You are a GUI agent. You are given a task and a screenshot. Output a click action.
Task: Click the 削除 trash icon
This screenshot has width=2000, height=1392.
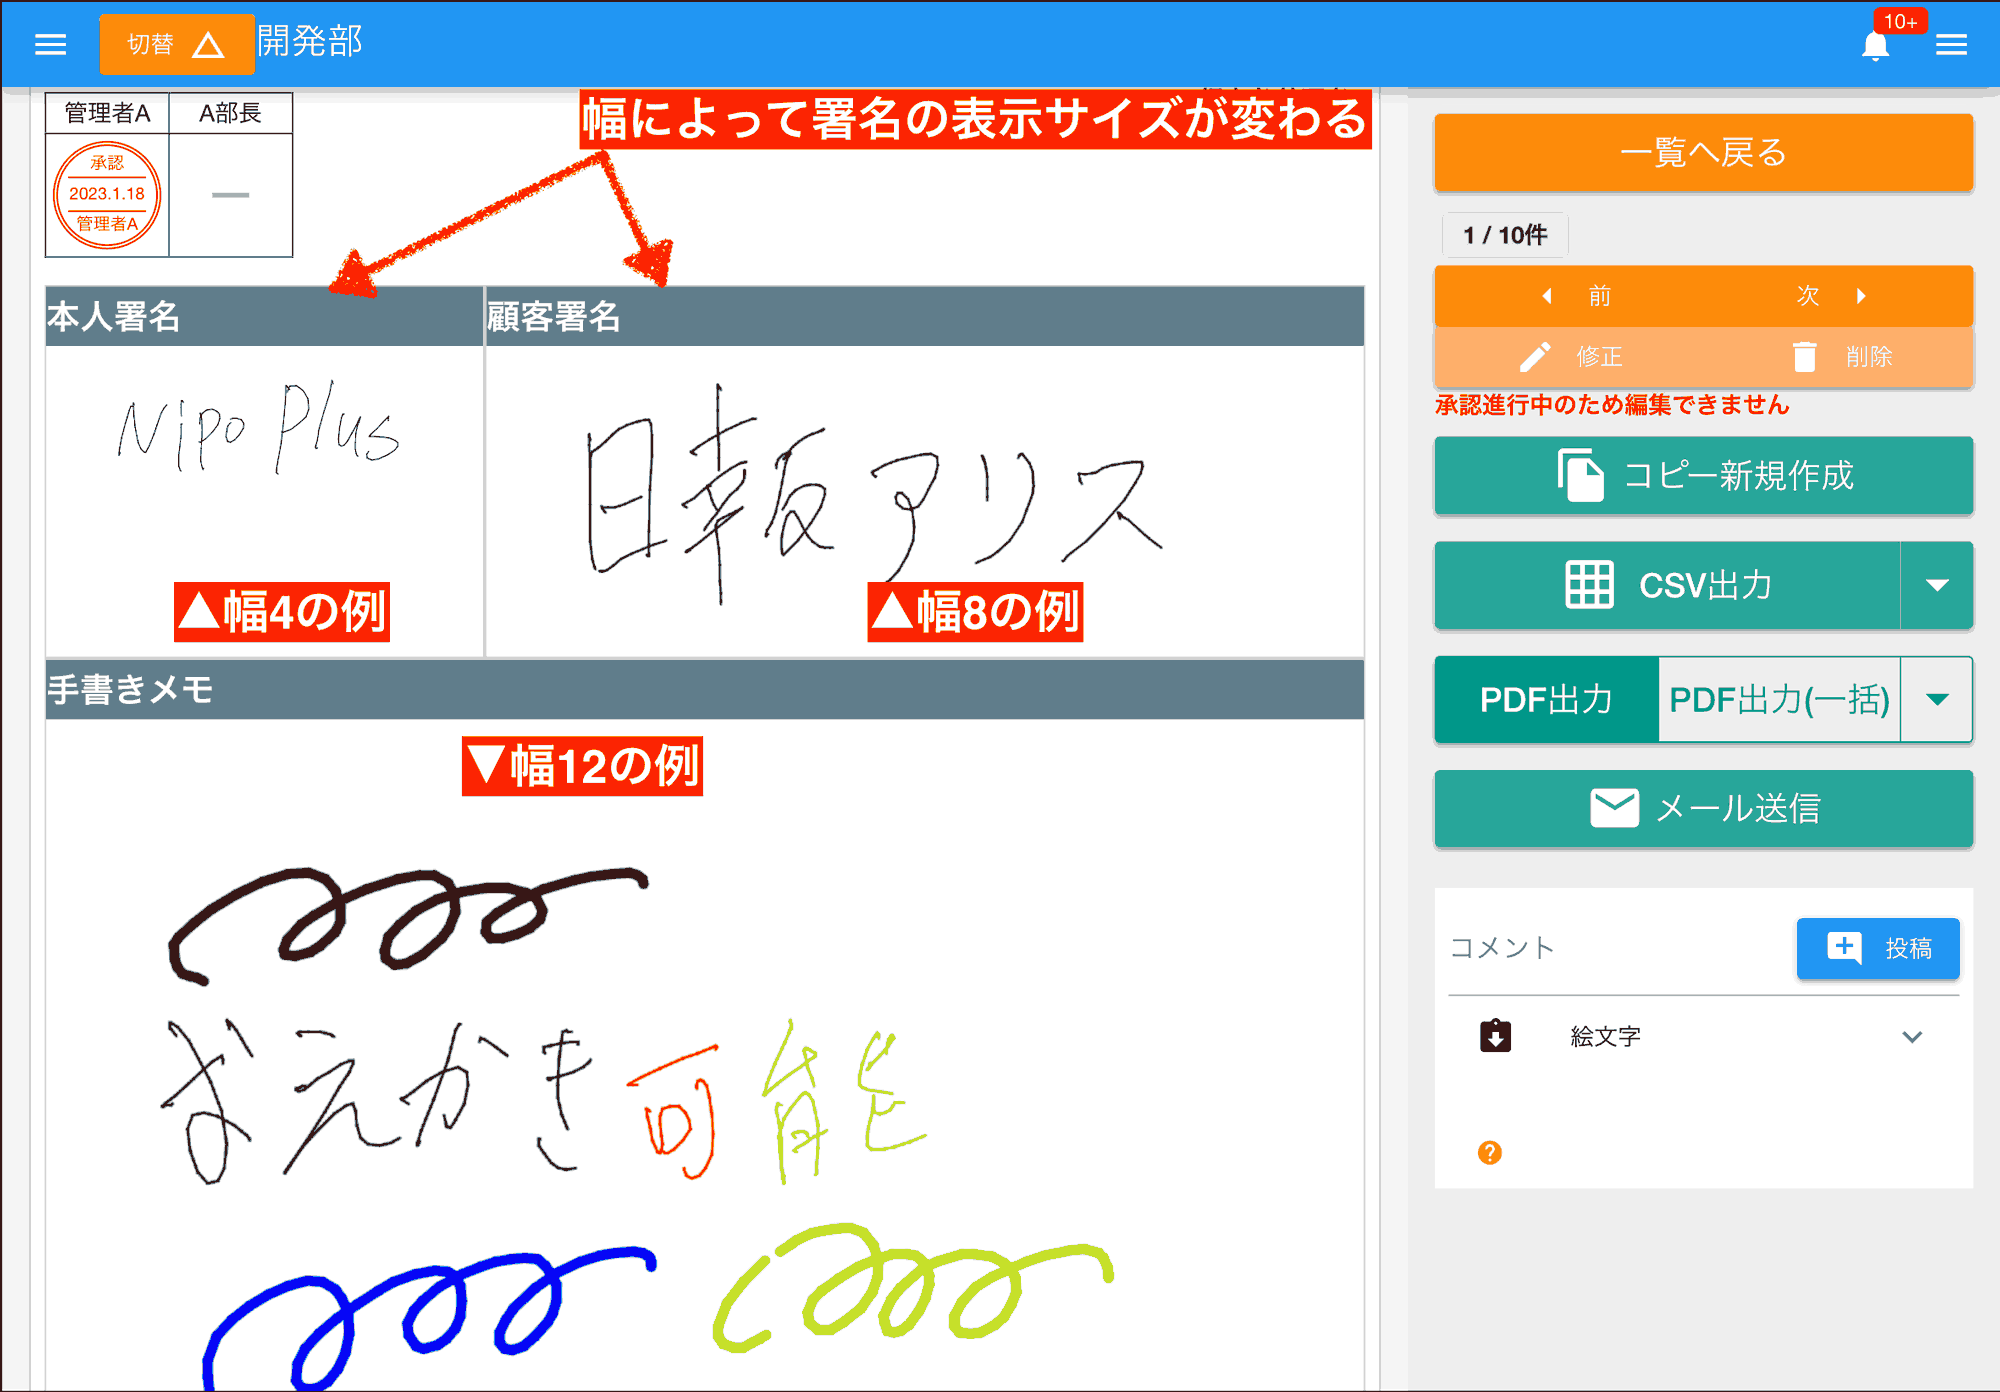(1806, 357)
